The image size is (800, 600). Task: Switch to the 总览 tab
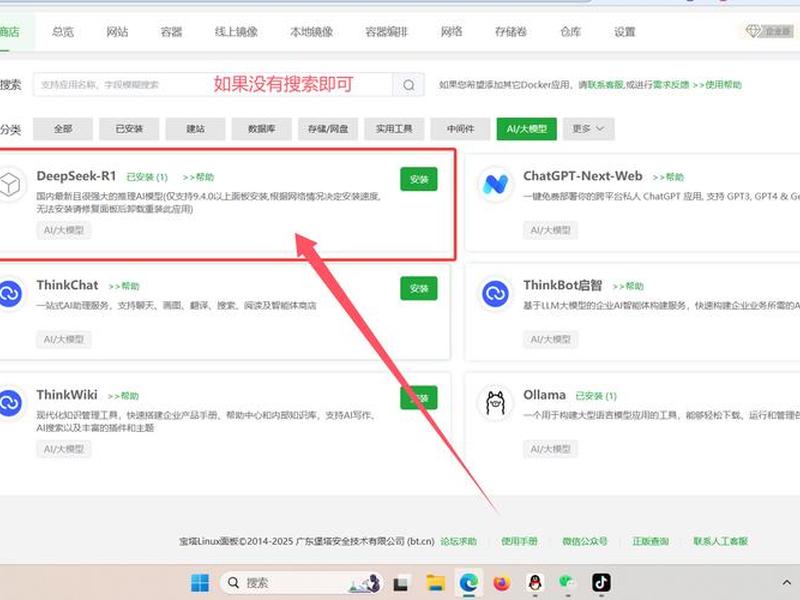tap(63, 32)
